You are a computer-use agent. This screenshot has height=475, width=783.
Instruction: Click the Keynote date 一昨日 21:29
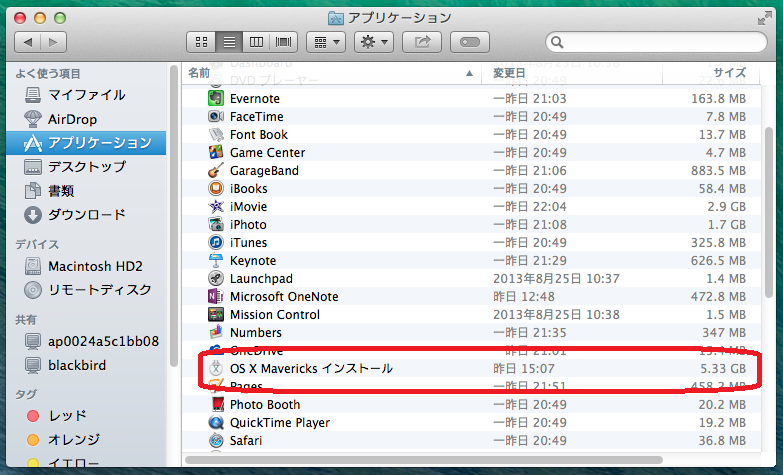click(x=530, y=261)
